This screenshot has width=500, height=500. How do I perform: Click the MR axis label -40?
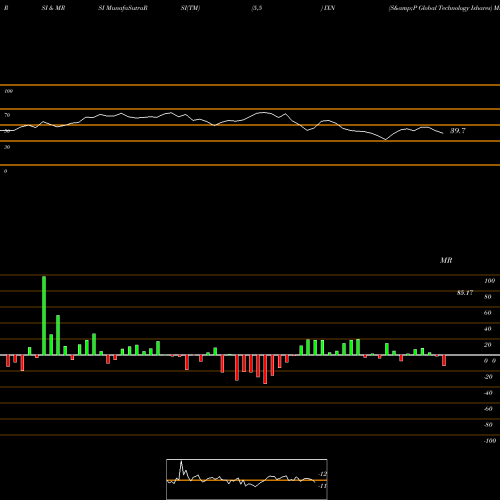pyautogui.click(x=488, y=393)
